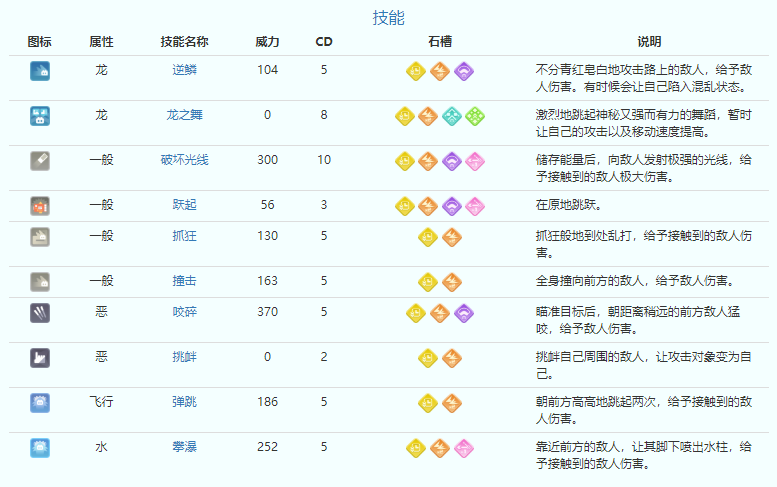The width and height of the screenshot is (777, 487).
Task: Click the 撞击 skill icon
Action: coord(40,282)
